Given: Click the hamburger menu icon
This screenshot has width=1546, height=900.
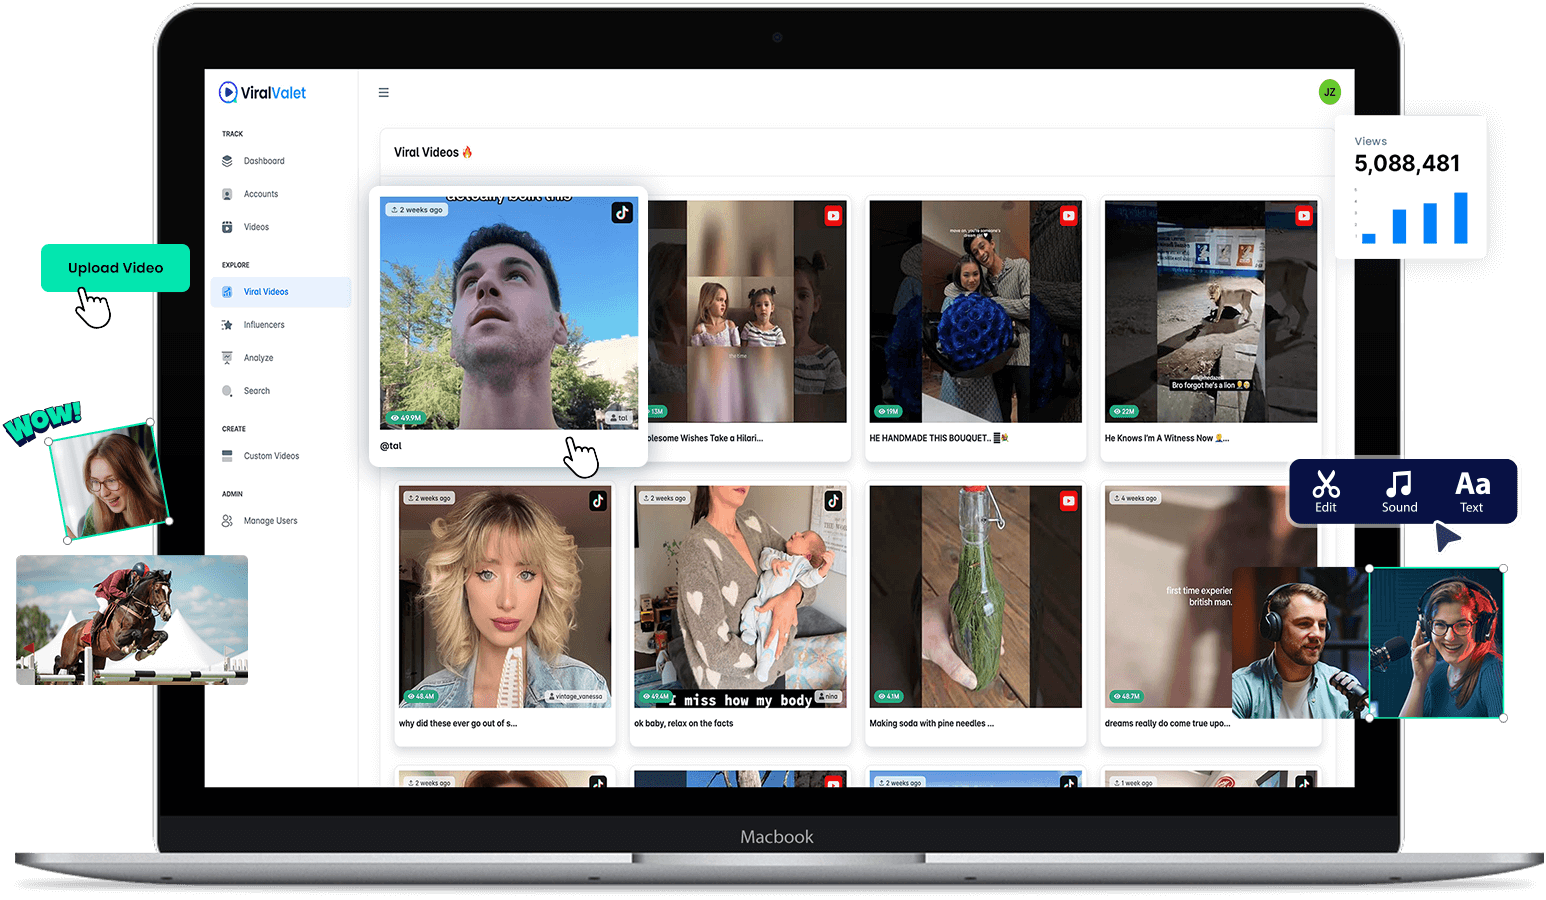Looking at the screenshot, I should pyautogui.click(x=383, y=93).
